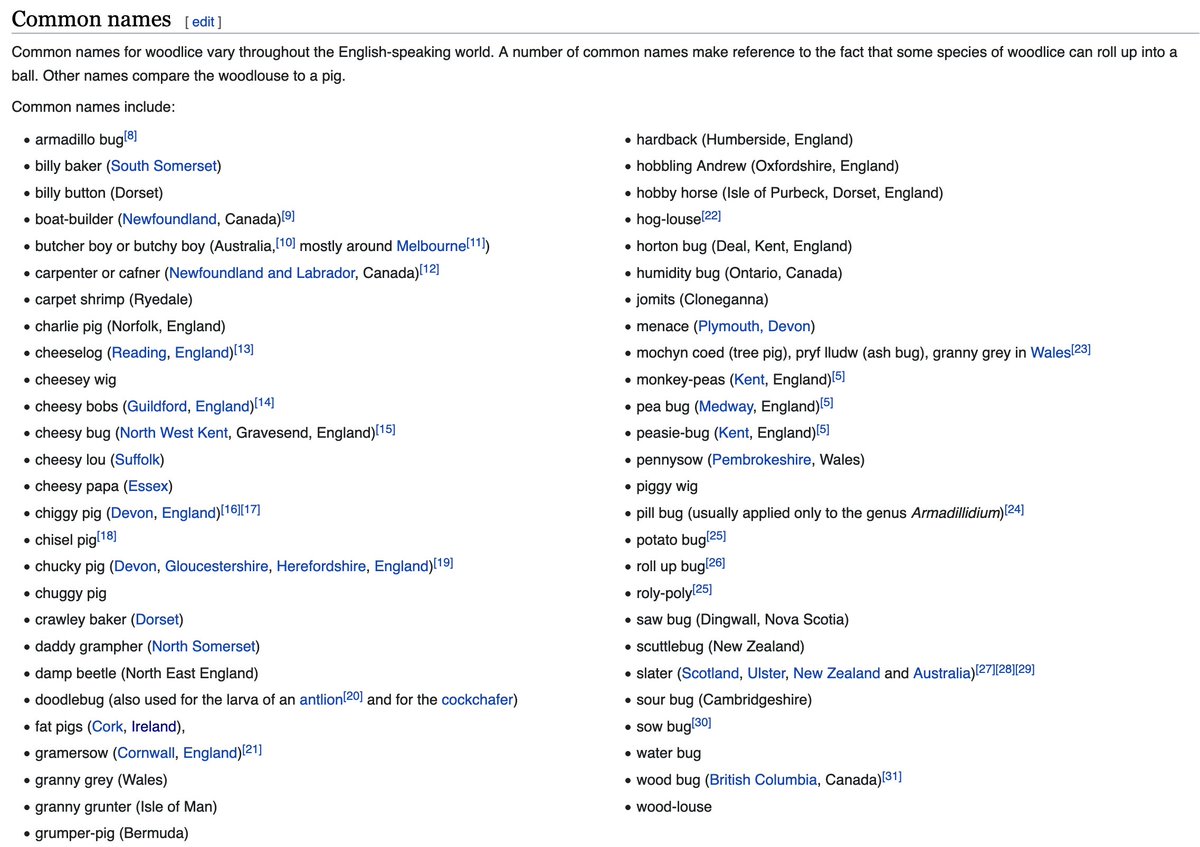
Task: Click the 'carpet shrimp (Ryedale)' list entry
Action: tap(114, 299)
